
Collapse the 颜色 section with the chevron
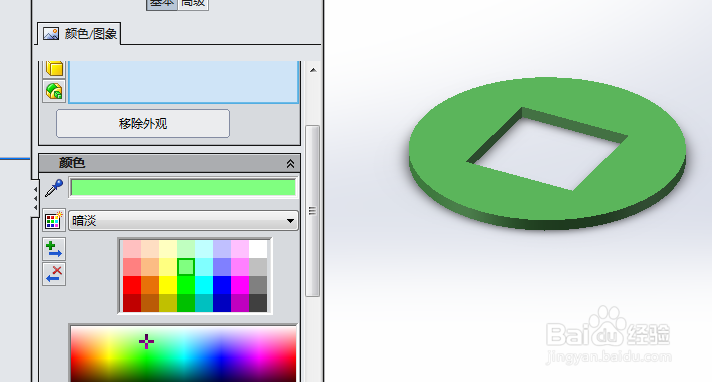(x=290, y=164)
